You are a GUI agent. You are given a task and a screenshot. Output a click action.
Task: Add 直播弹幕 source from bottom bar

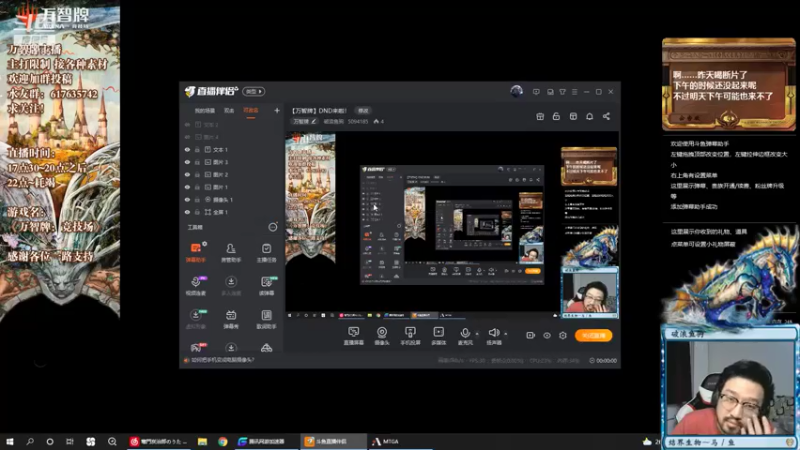point(354,336)
